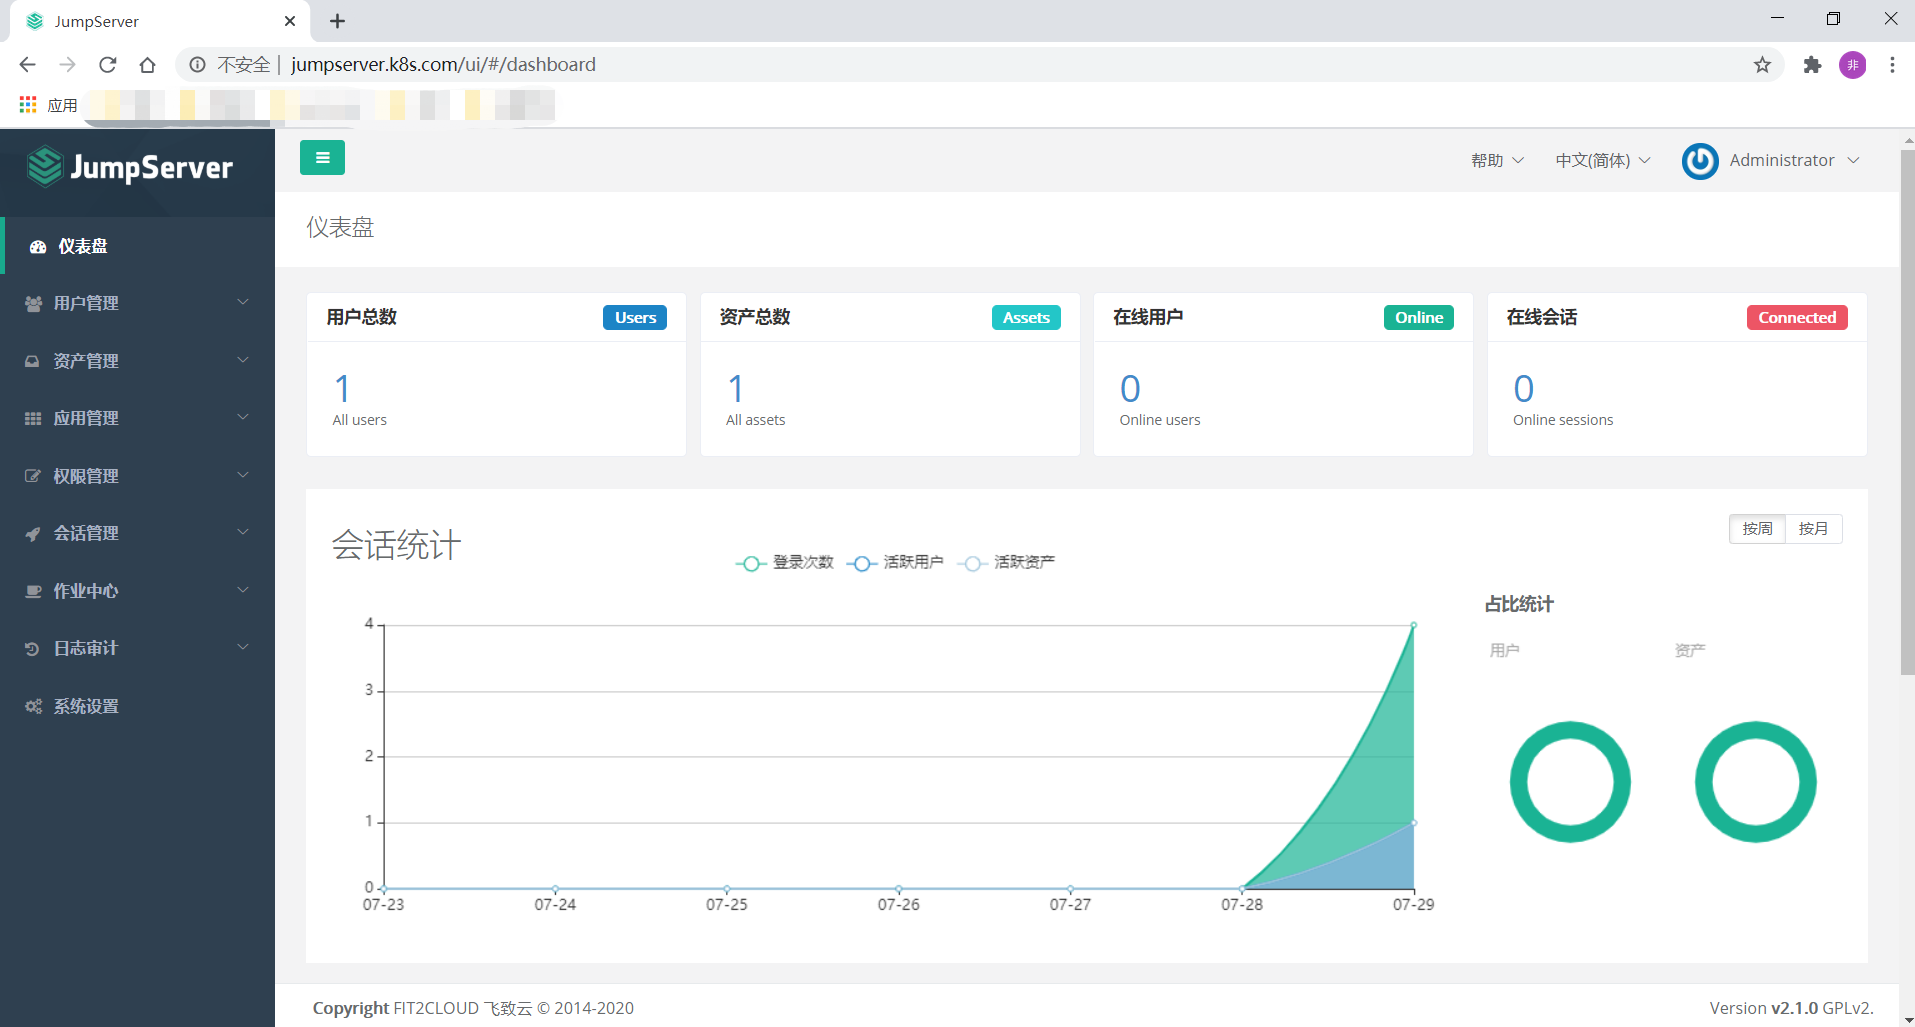
Task: Click the Assets badge
Action: point(1026,317)
